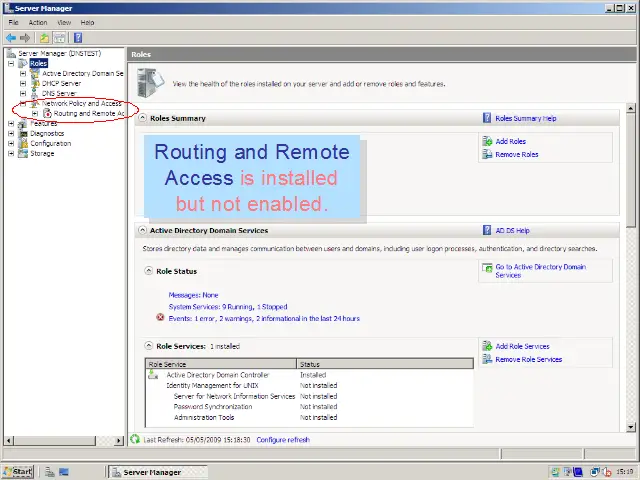
Task: Click the Remove Roles icon
Action: click(x=487, y=154)
